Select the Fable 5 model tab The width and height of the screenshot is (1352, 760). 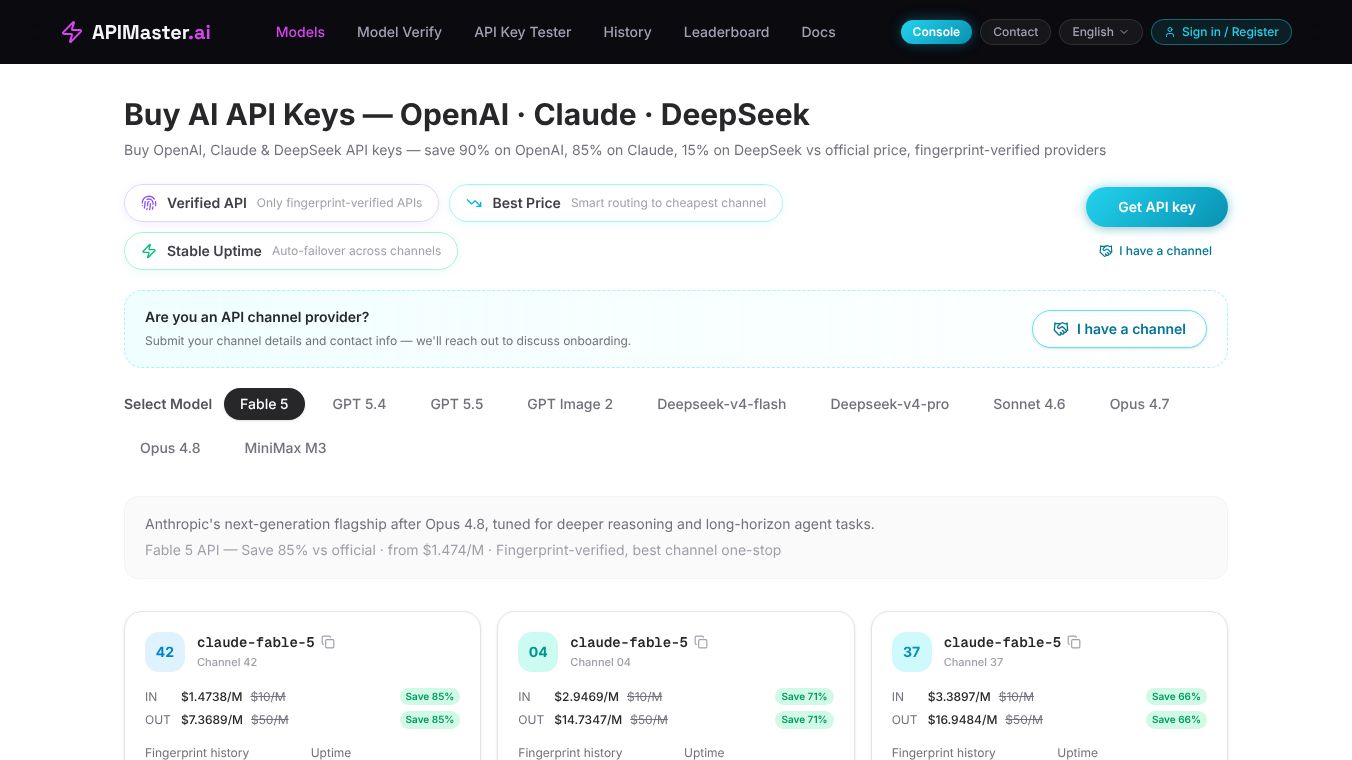[264, 404]
